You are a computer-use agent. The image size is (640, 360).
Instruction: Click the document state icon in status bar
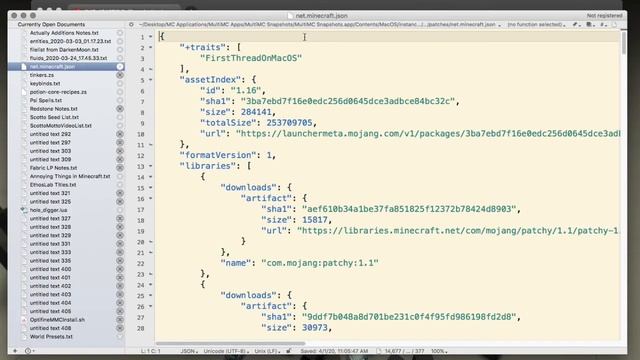(x=289, y=351)
